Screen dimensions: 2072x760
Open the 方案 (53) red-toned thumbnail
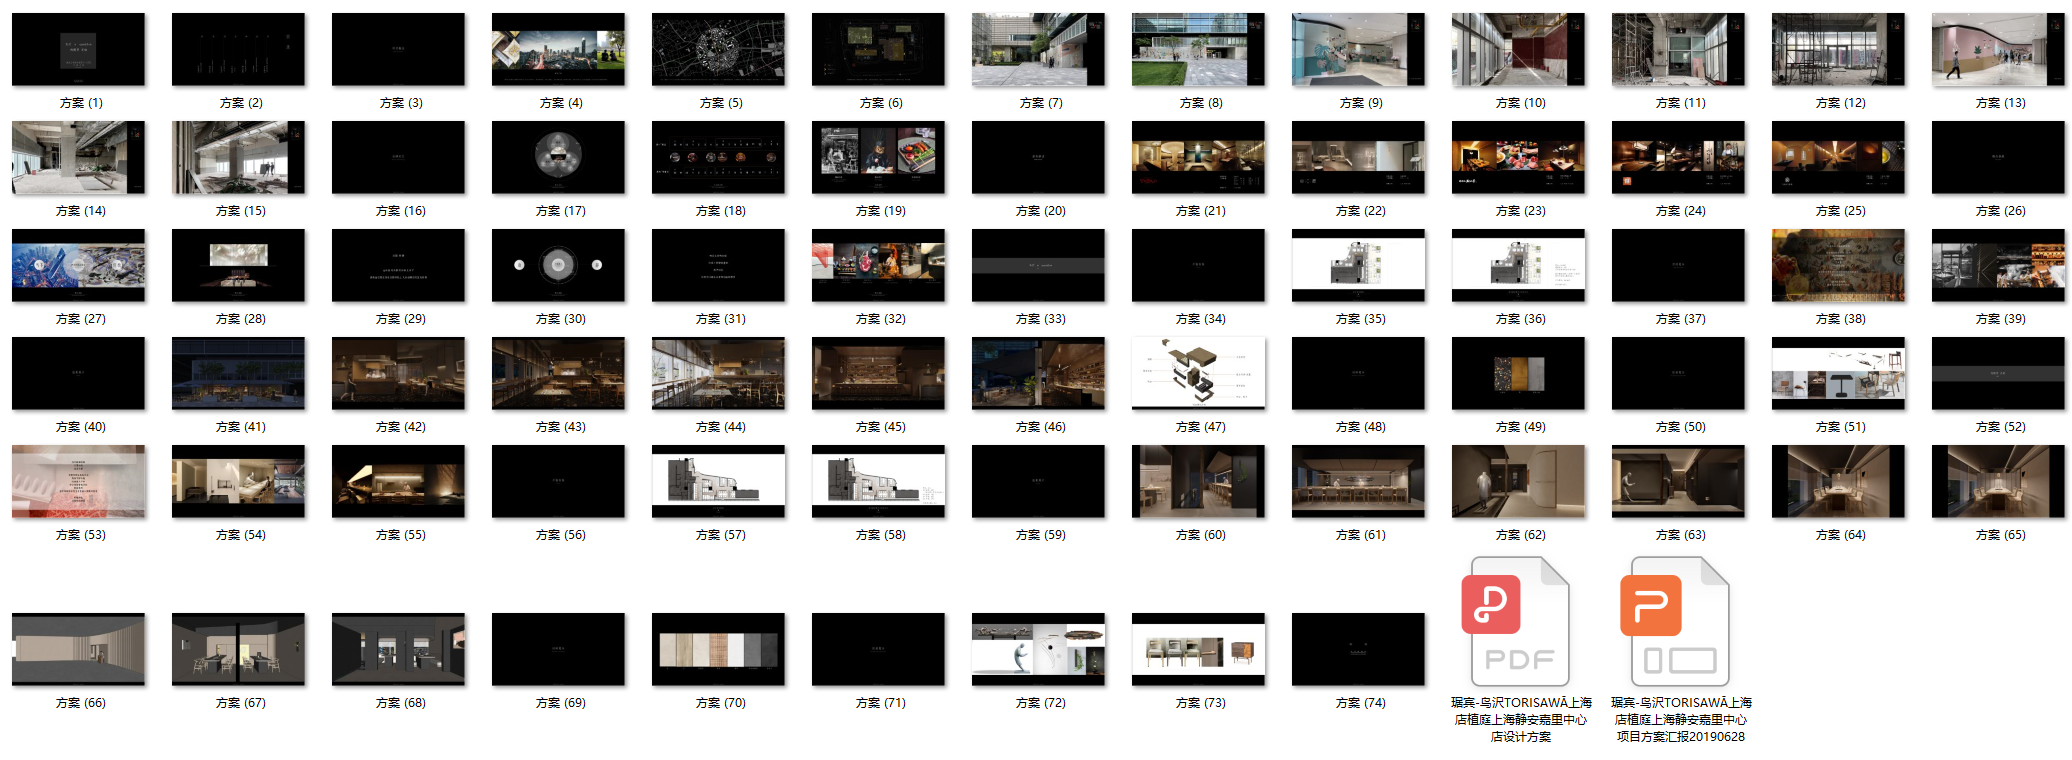coord(78,481)
